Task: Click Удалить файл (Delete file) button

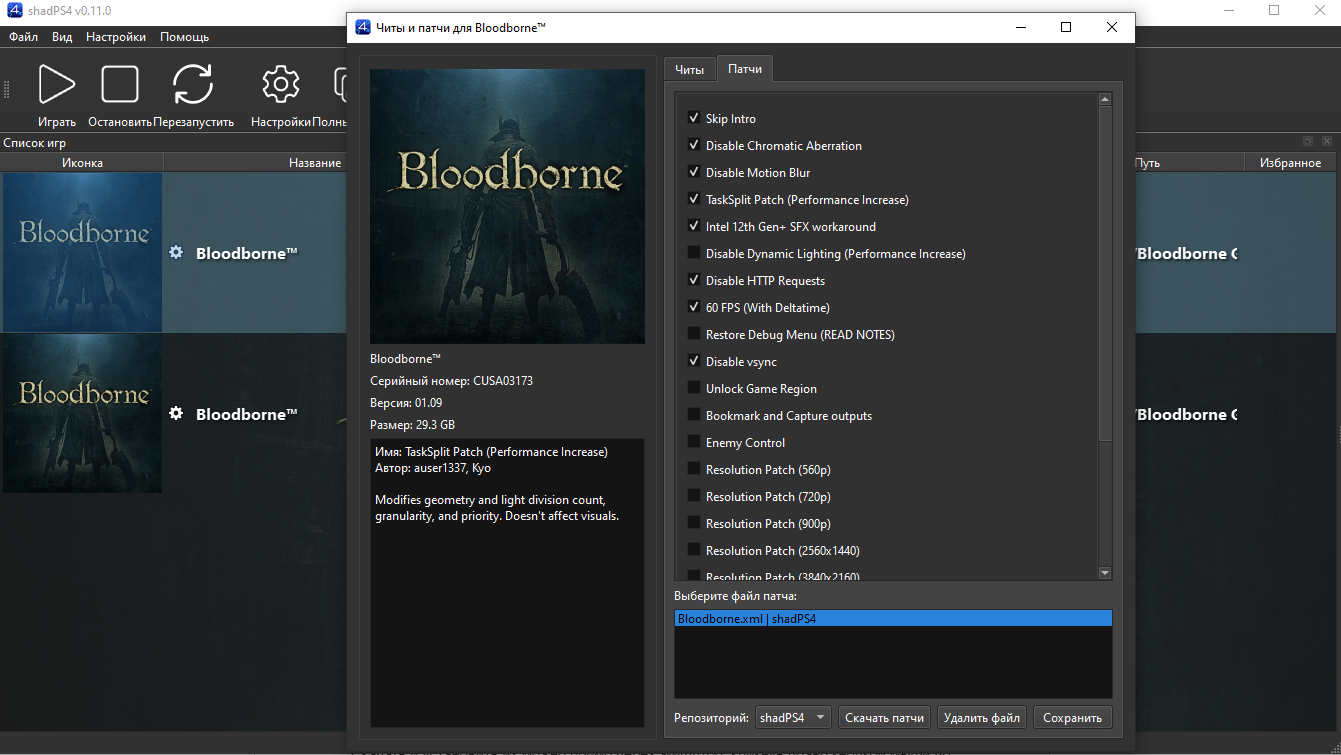Action: (x=982, y=717)
